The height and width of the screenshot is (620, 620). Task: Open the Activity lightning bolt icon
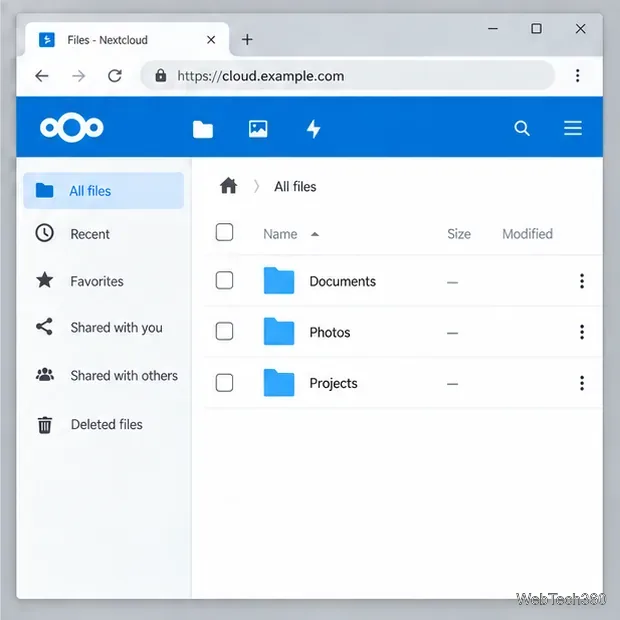314,129
